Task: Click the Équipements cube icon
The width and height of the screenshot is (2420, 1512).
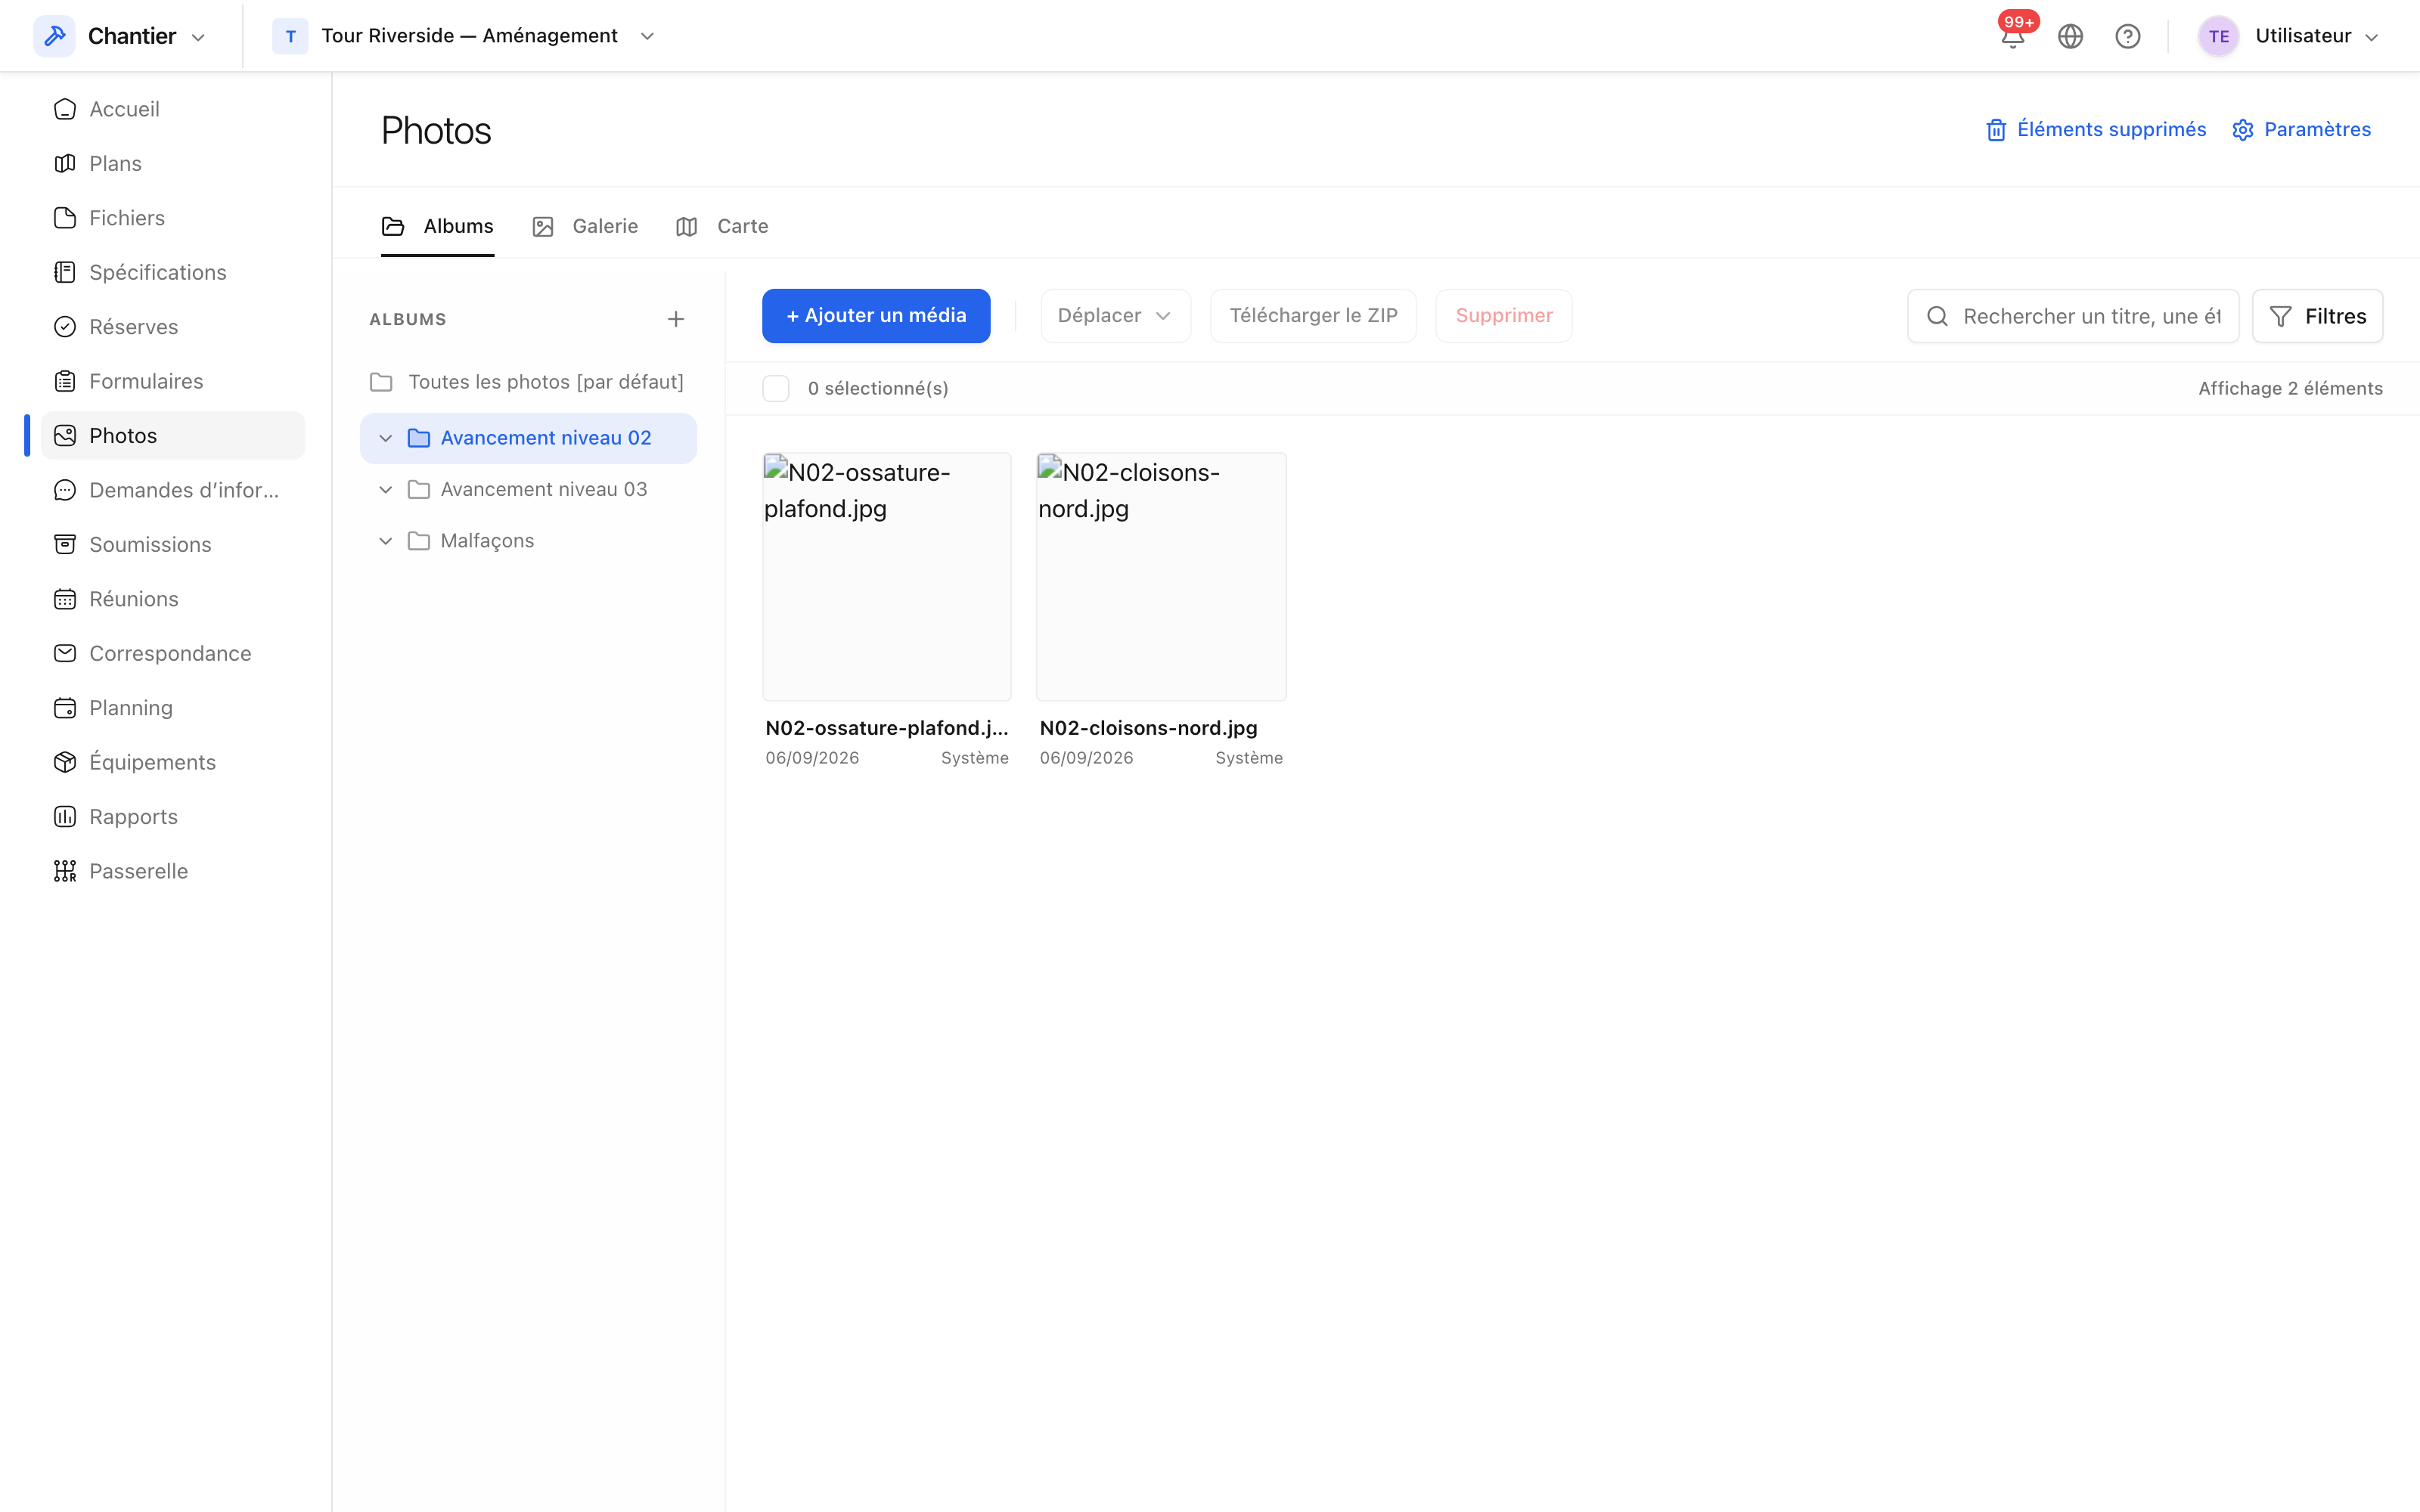Action: [65, 762]
